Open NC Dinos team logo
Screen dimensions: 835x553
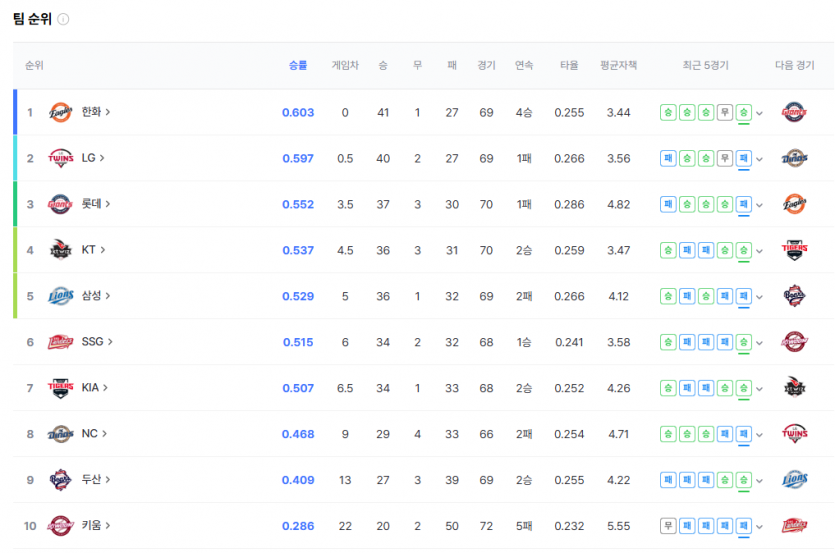click(x=60, y=434)
